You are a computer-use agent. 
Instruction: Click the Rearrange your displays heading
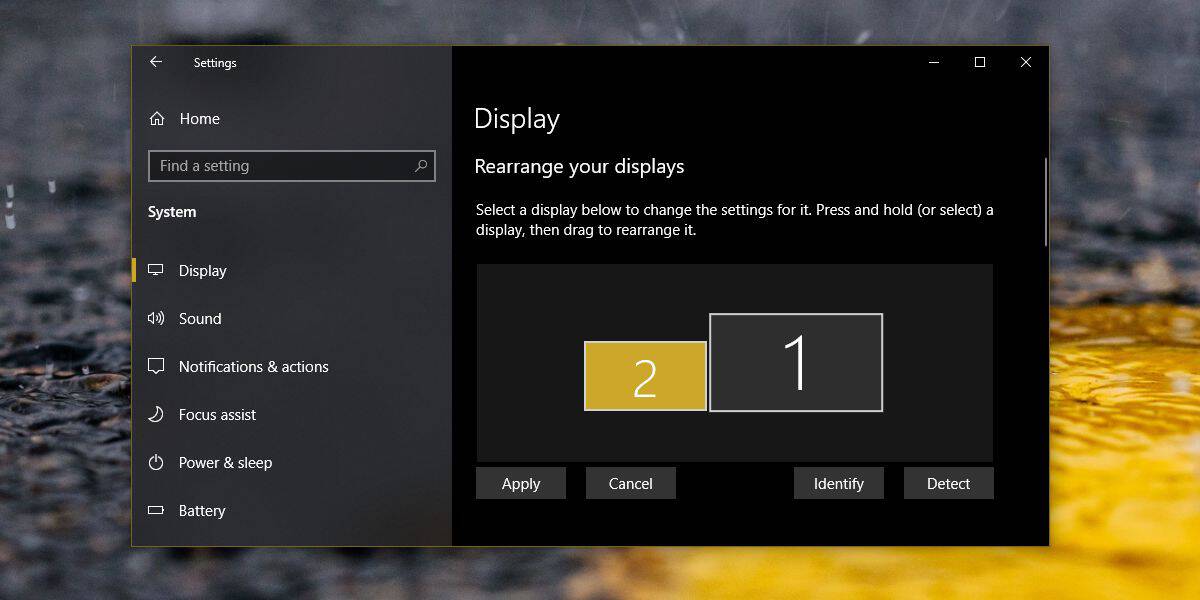tap(579, 166)
